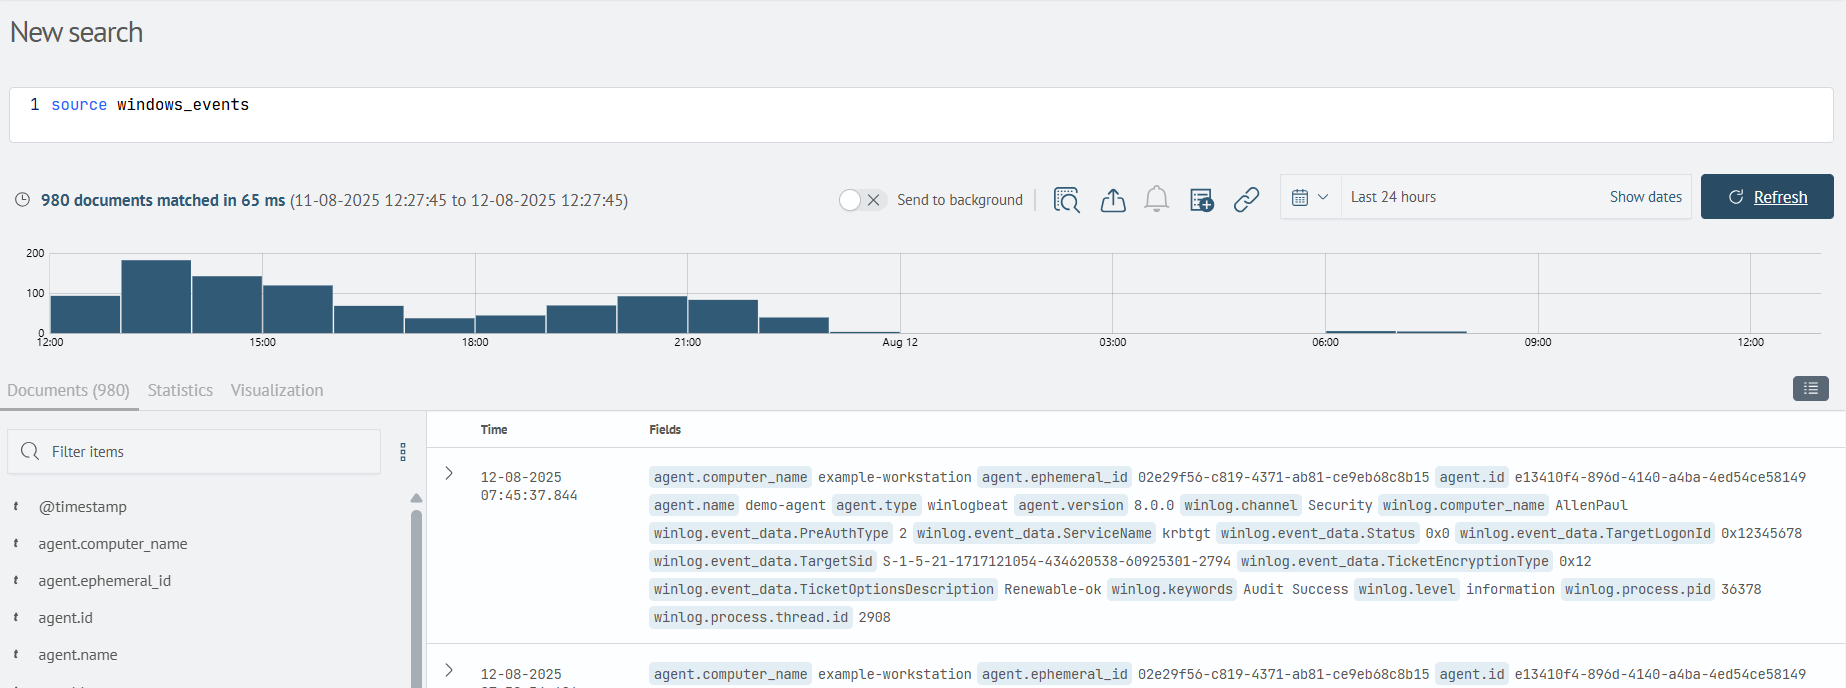Click the winlog.computer_name field tag
The image size is (1846, 688).
[1464, 505]
